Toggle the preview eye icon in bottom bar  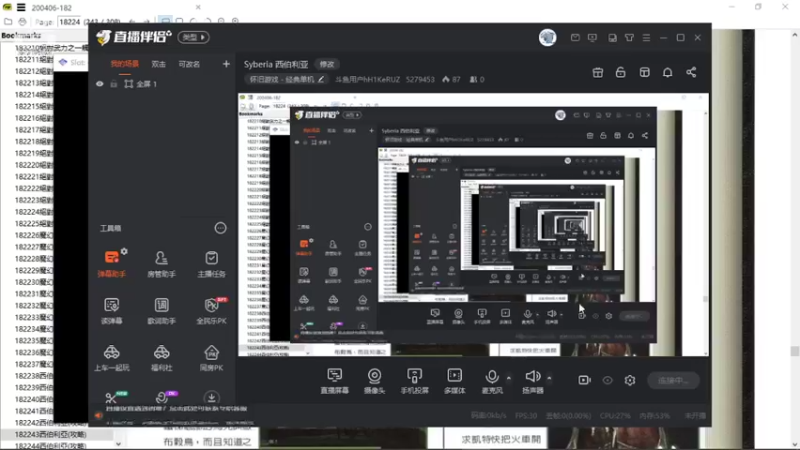click(x=607, y=380)
